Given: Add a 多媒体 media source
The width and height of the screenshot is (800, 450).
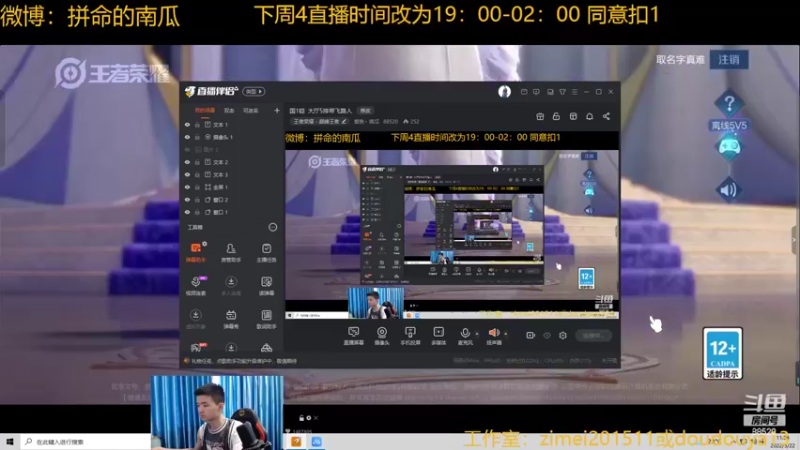Looking at the screenshot, I should pos(438,336).
